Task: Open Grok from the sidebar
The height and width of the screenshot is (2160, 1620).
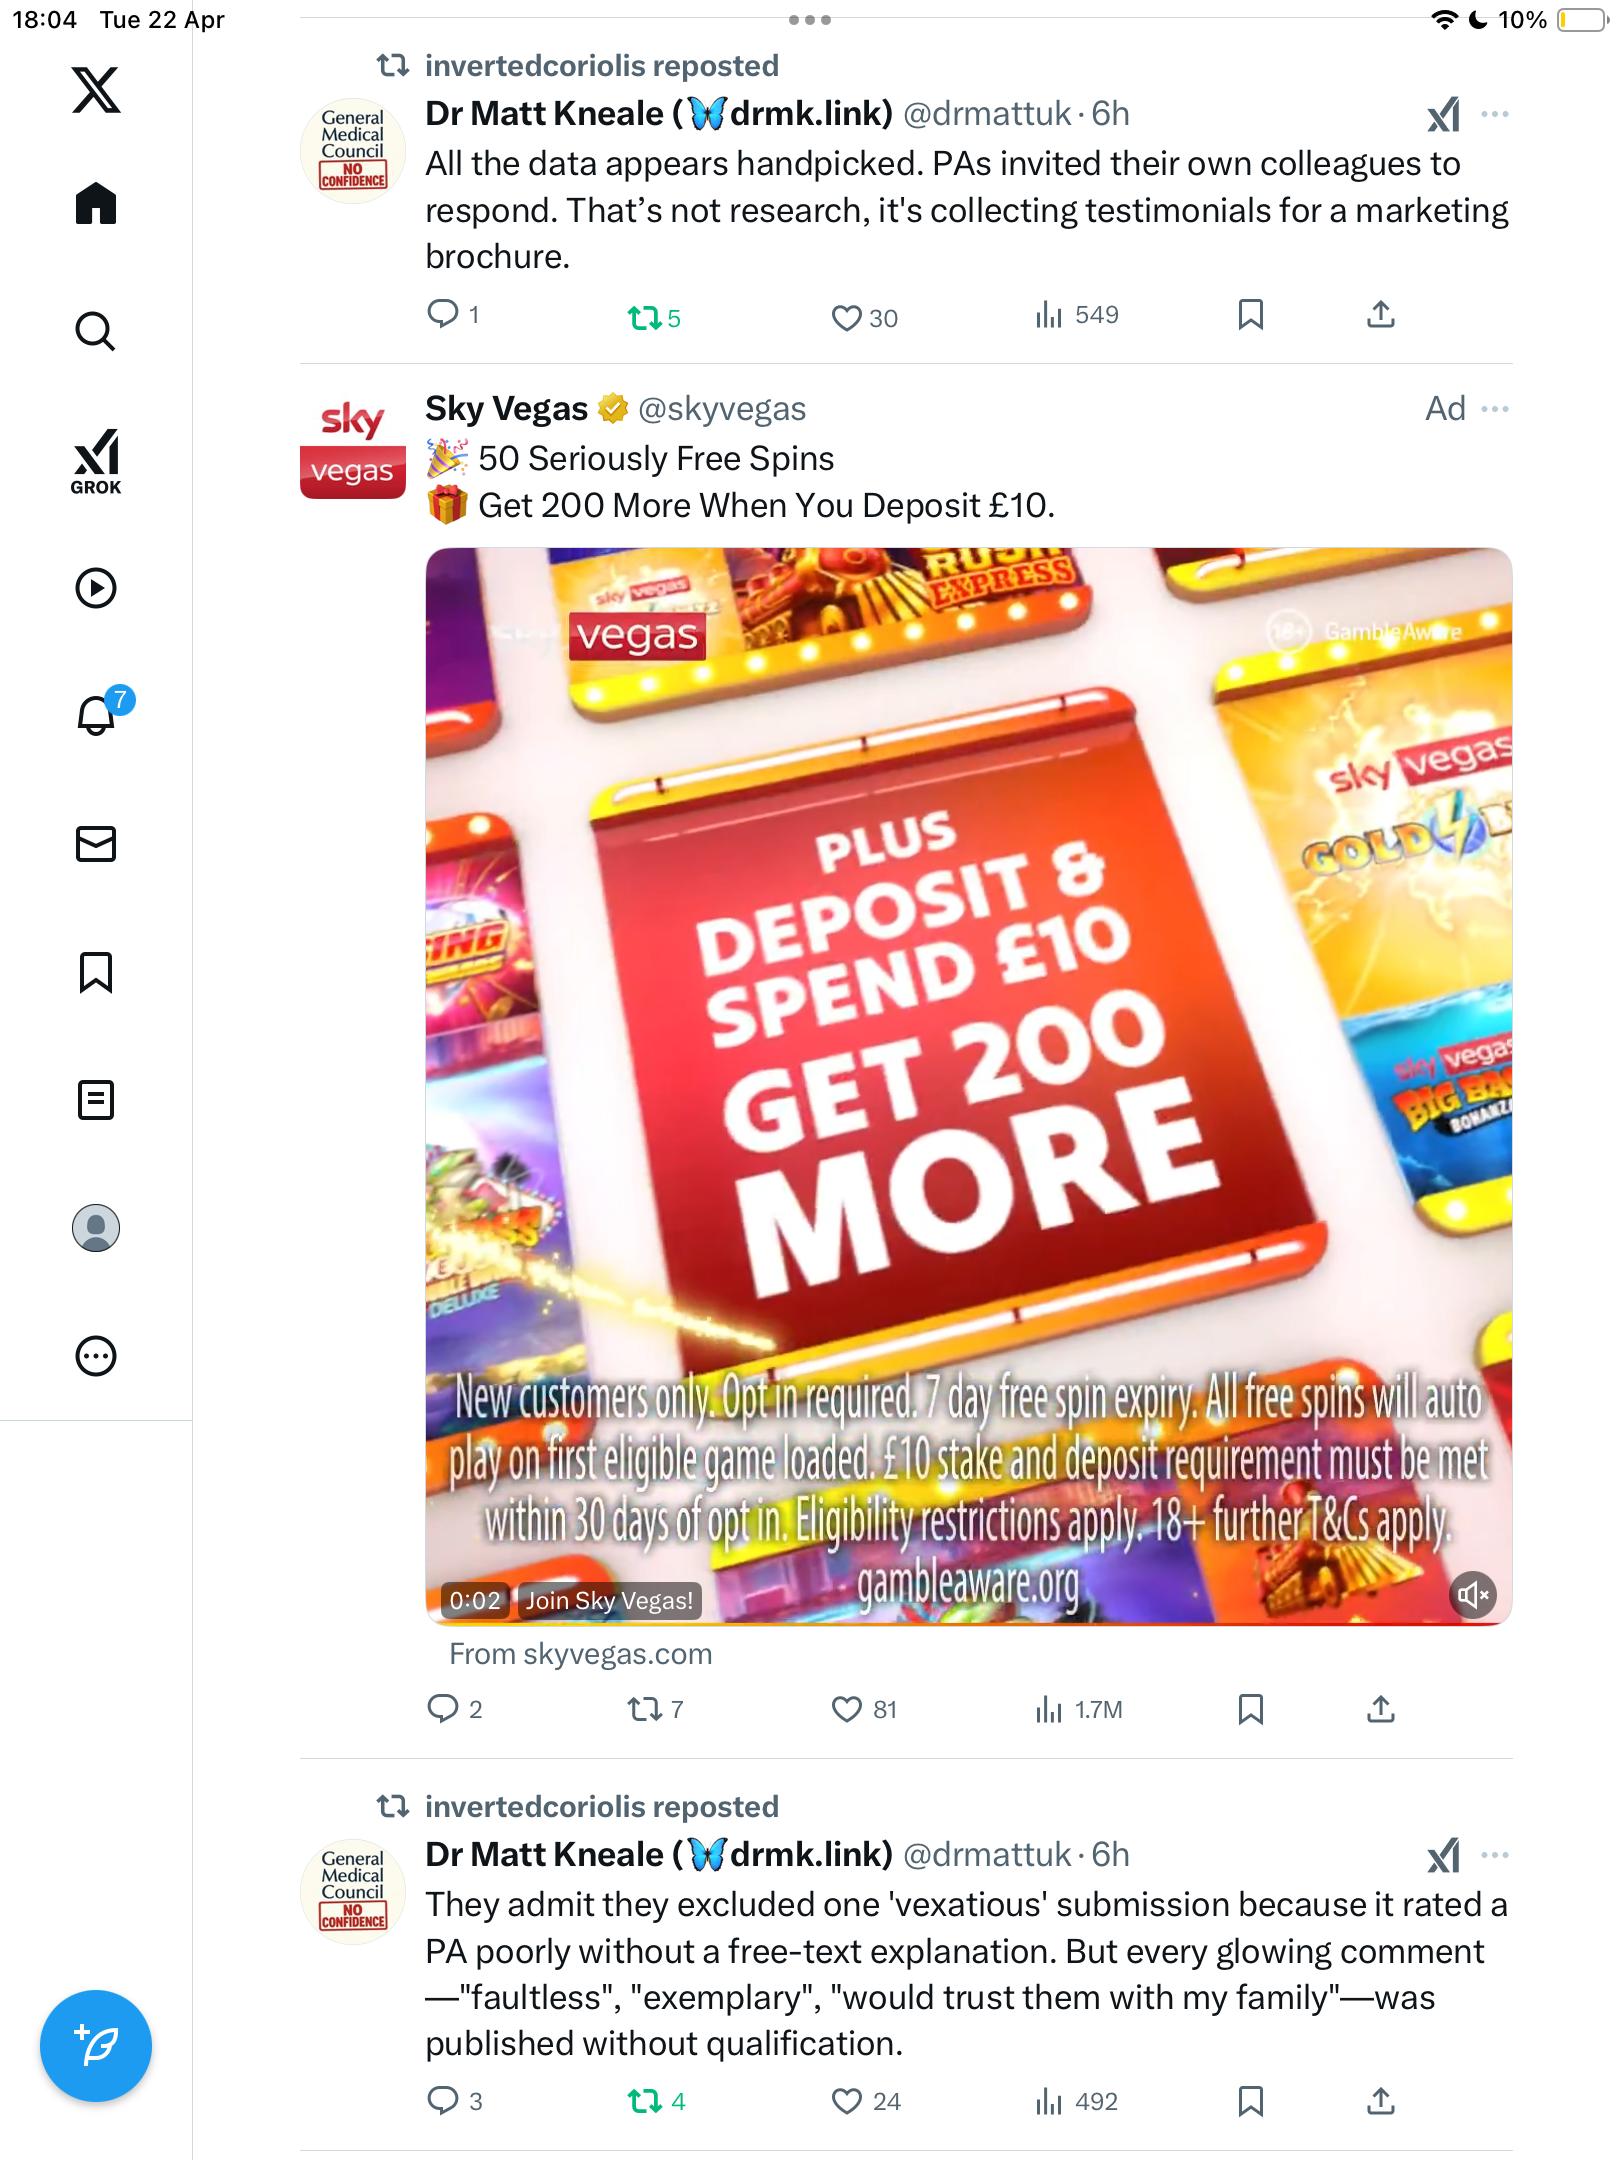Action: [96, 461]
